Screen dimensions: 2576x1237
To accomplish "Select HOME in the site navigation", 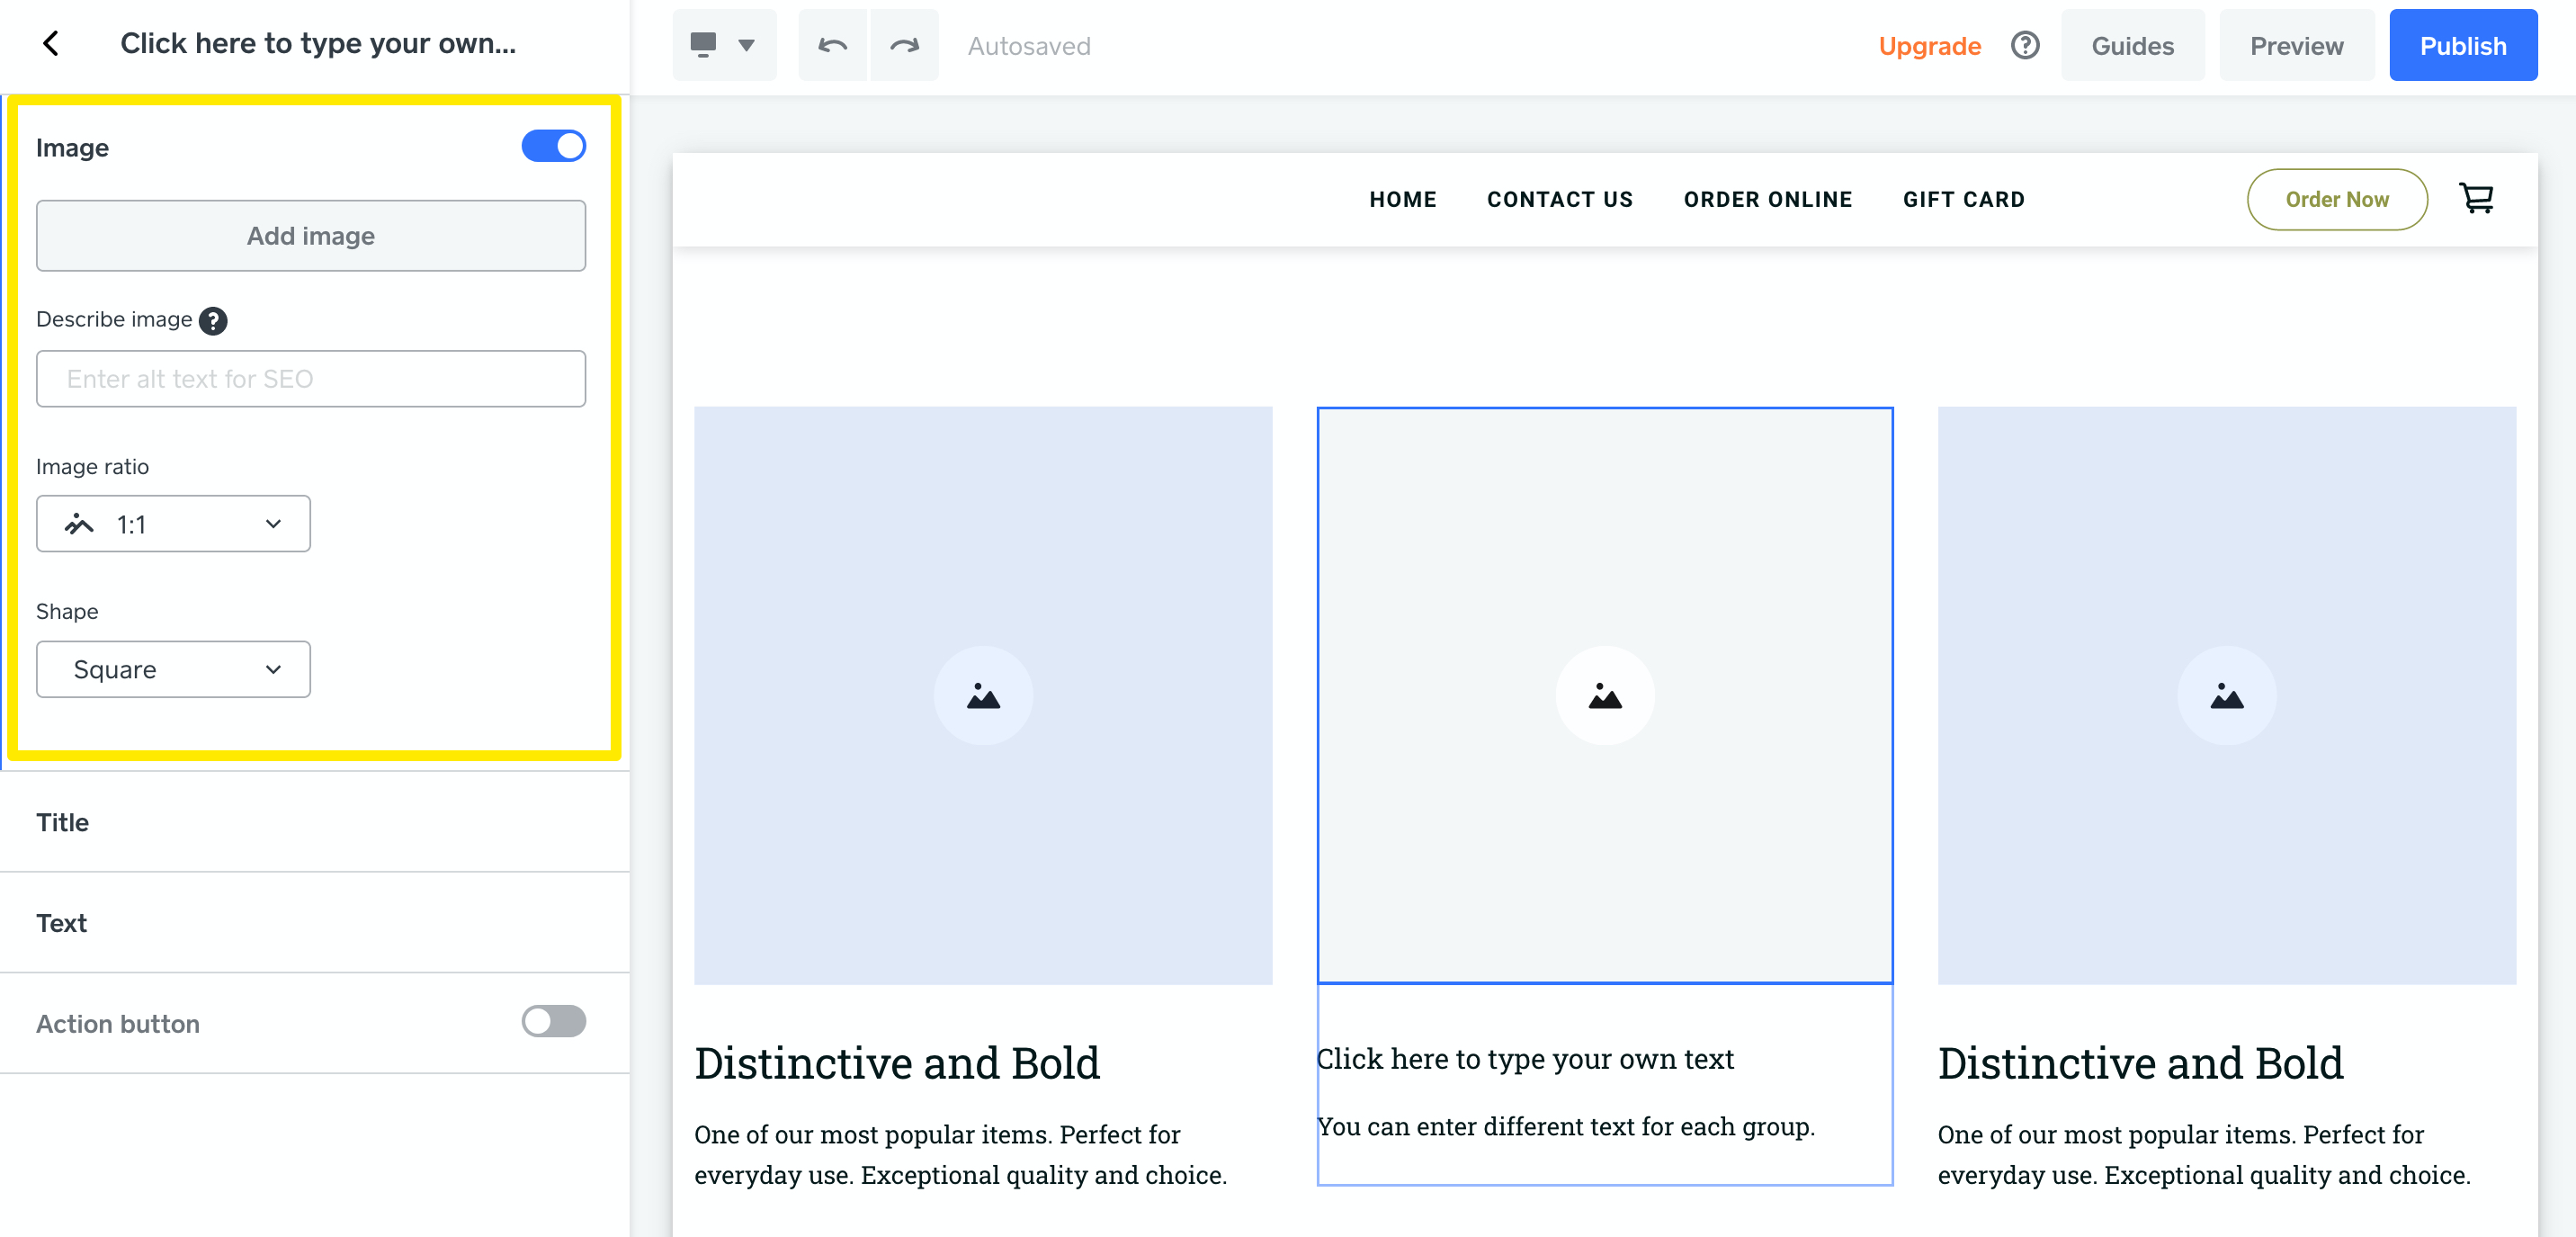I will pyautogui.click(x=1403, y=199).
